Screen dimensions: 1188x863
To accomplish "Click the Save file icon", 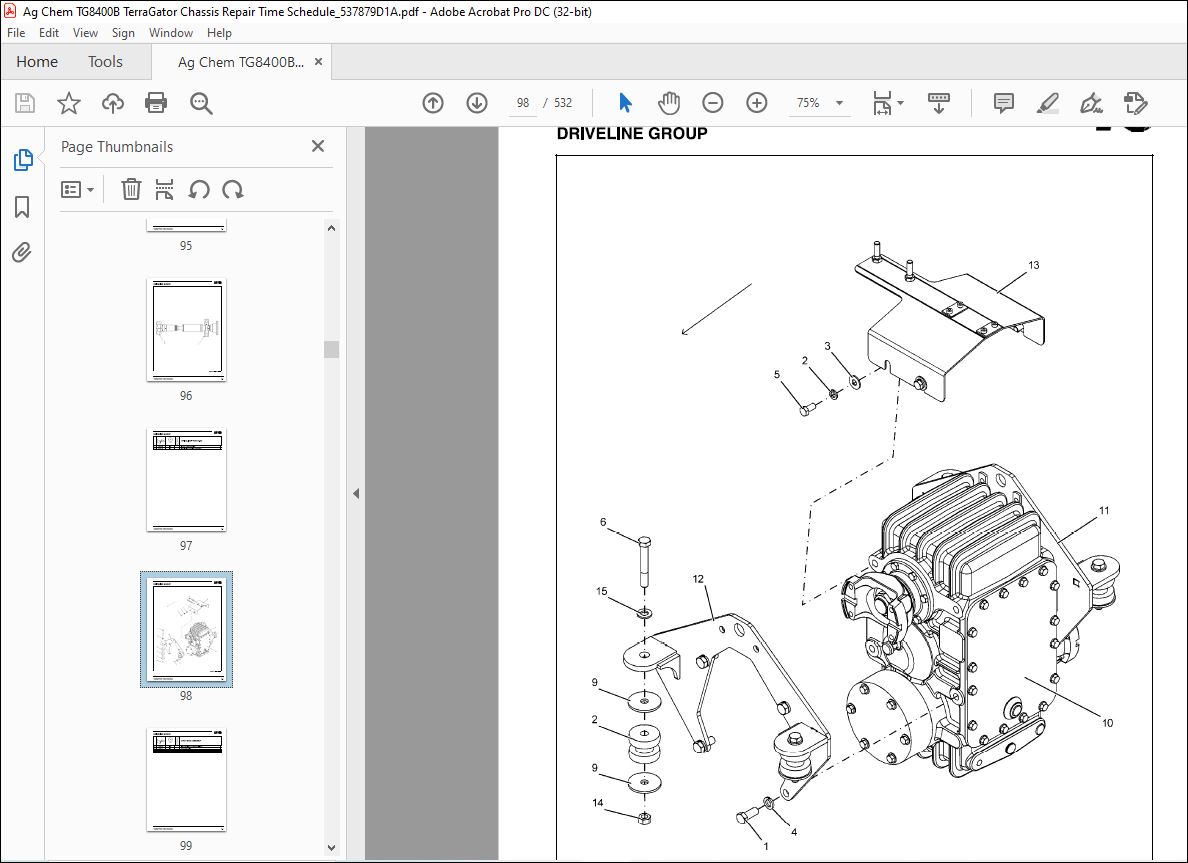I will point(25,103).
